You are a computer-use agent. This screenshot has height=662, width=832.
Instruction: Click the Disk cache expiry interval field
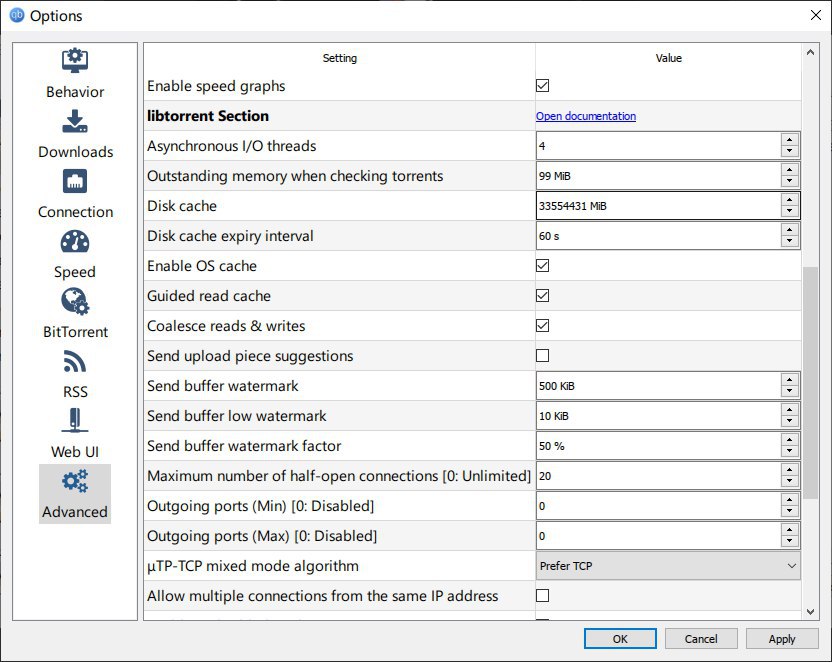click(x=658, y=236)
